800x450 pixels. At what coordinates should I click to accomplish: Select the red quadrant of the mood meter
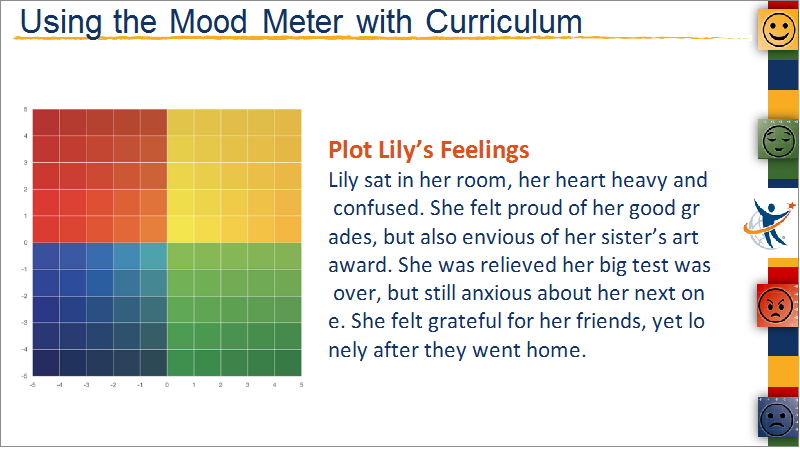(x=100, y=176)
